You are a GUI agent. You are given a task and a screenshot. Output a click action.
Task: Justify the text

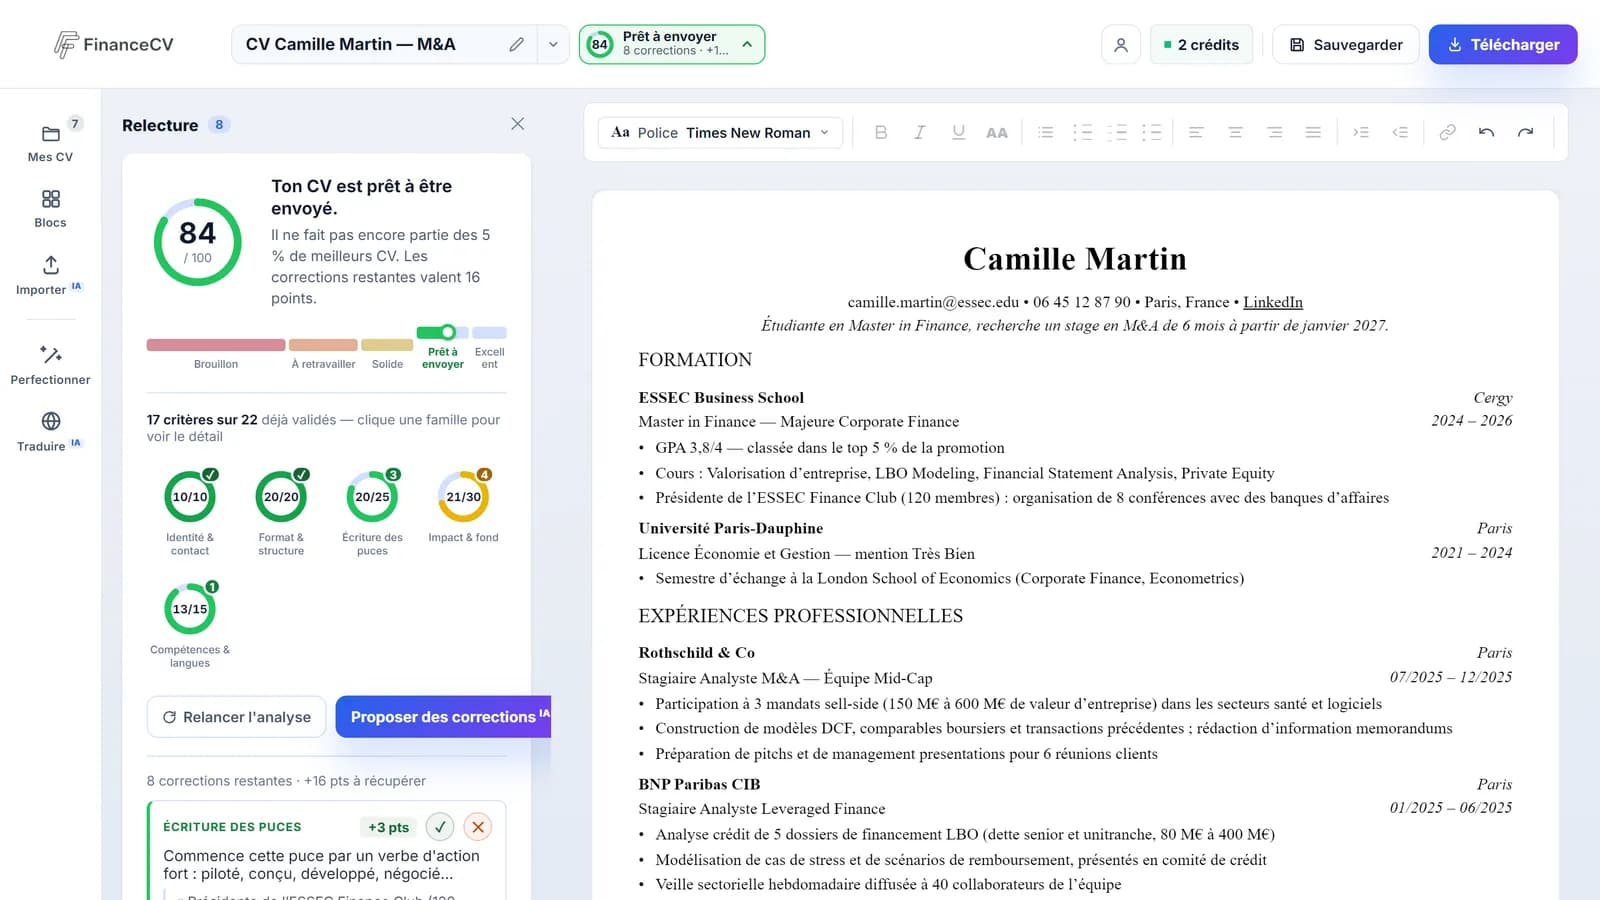point(1313,132)
